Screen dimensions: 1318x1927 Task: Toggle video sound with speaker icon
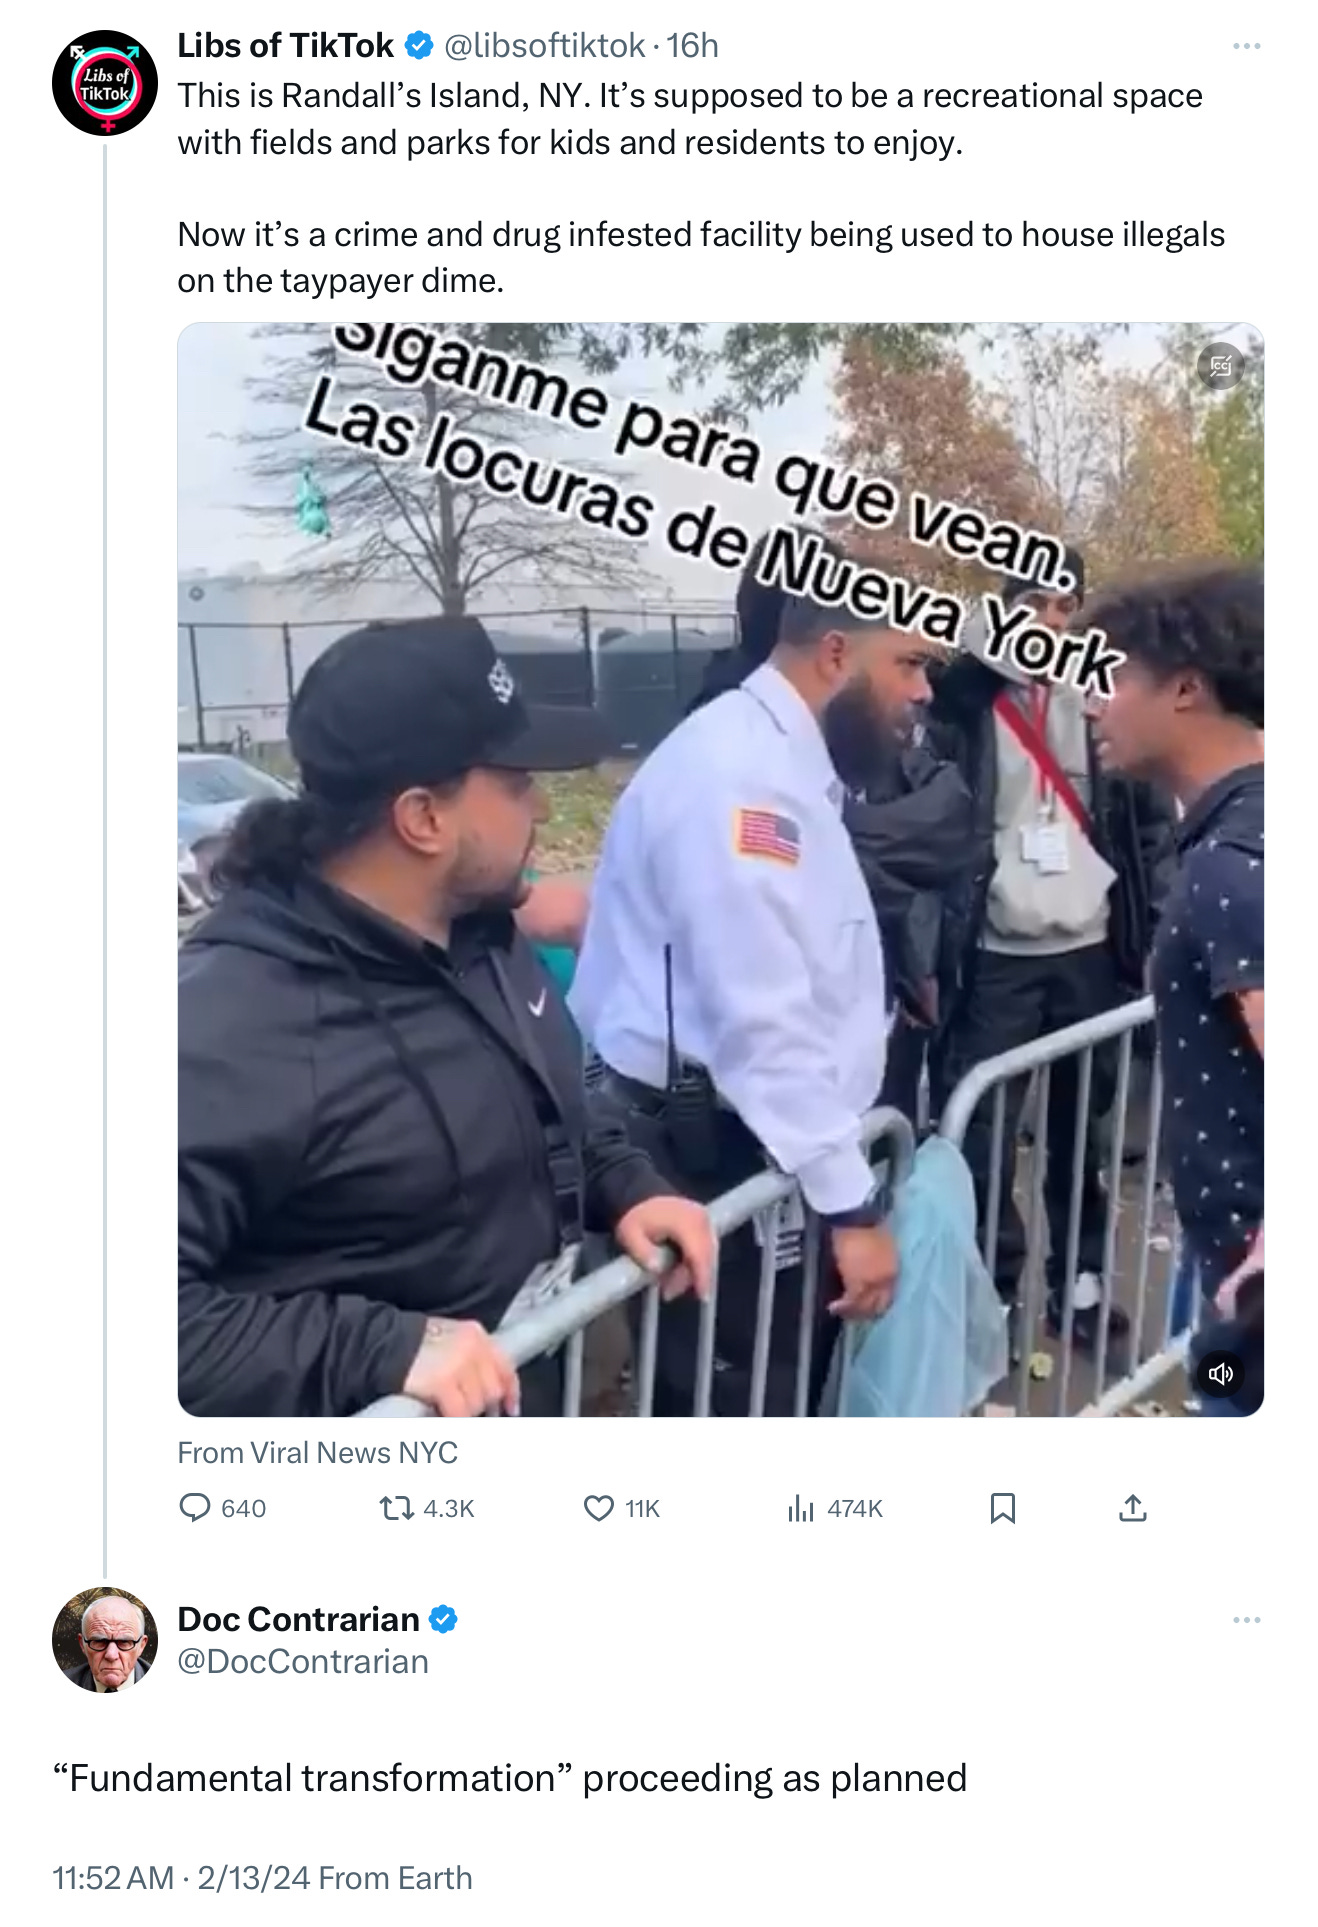1220,1373
